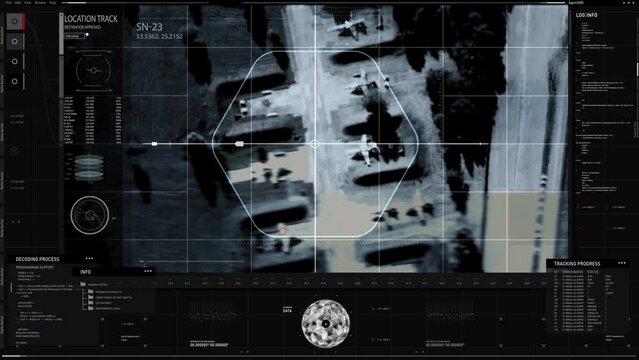Open Decoding Process three-dot menu
The image size is (639, 360).
[89, 258]
